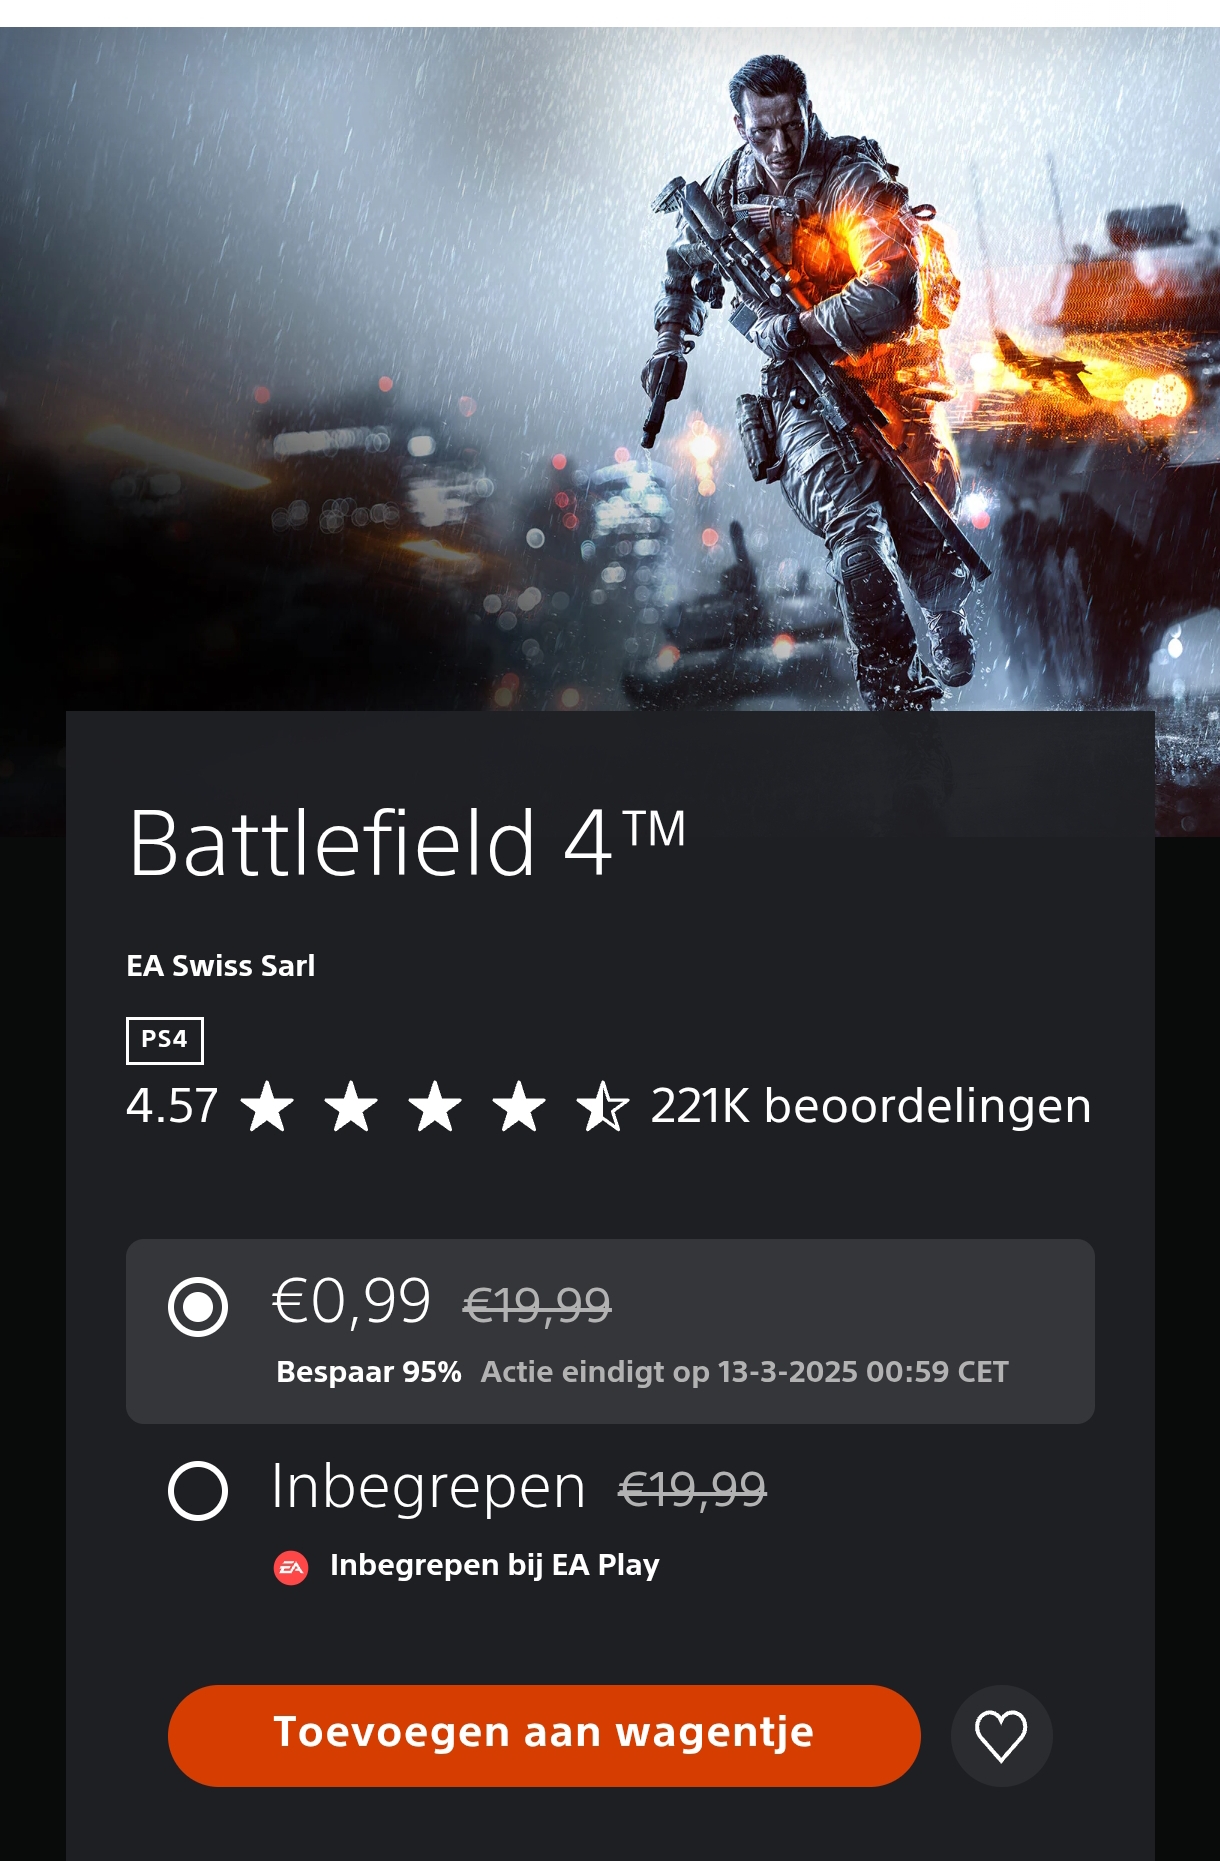Image resolution: width=1220 pixels, height=1861 pixels.
Task: Click the EA Play logo
Action: pyautogui.click(x=290, y=1564)
